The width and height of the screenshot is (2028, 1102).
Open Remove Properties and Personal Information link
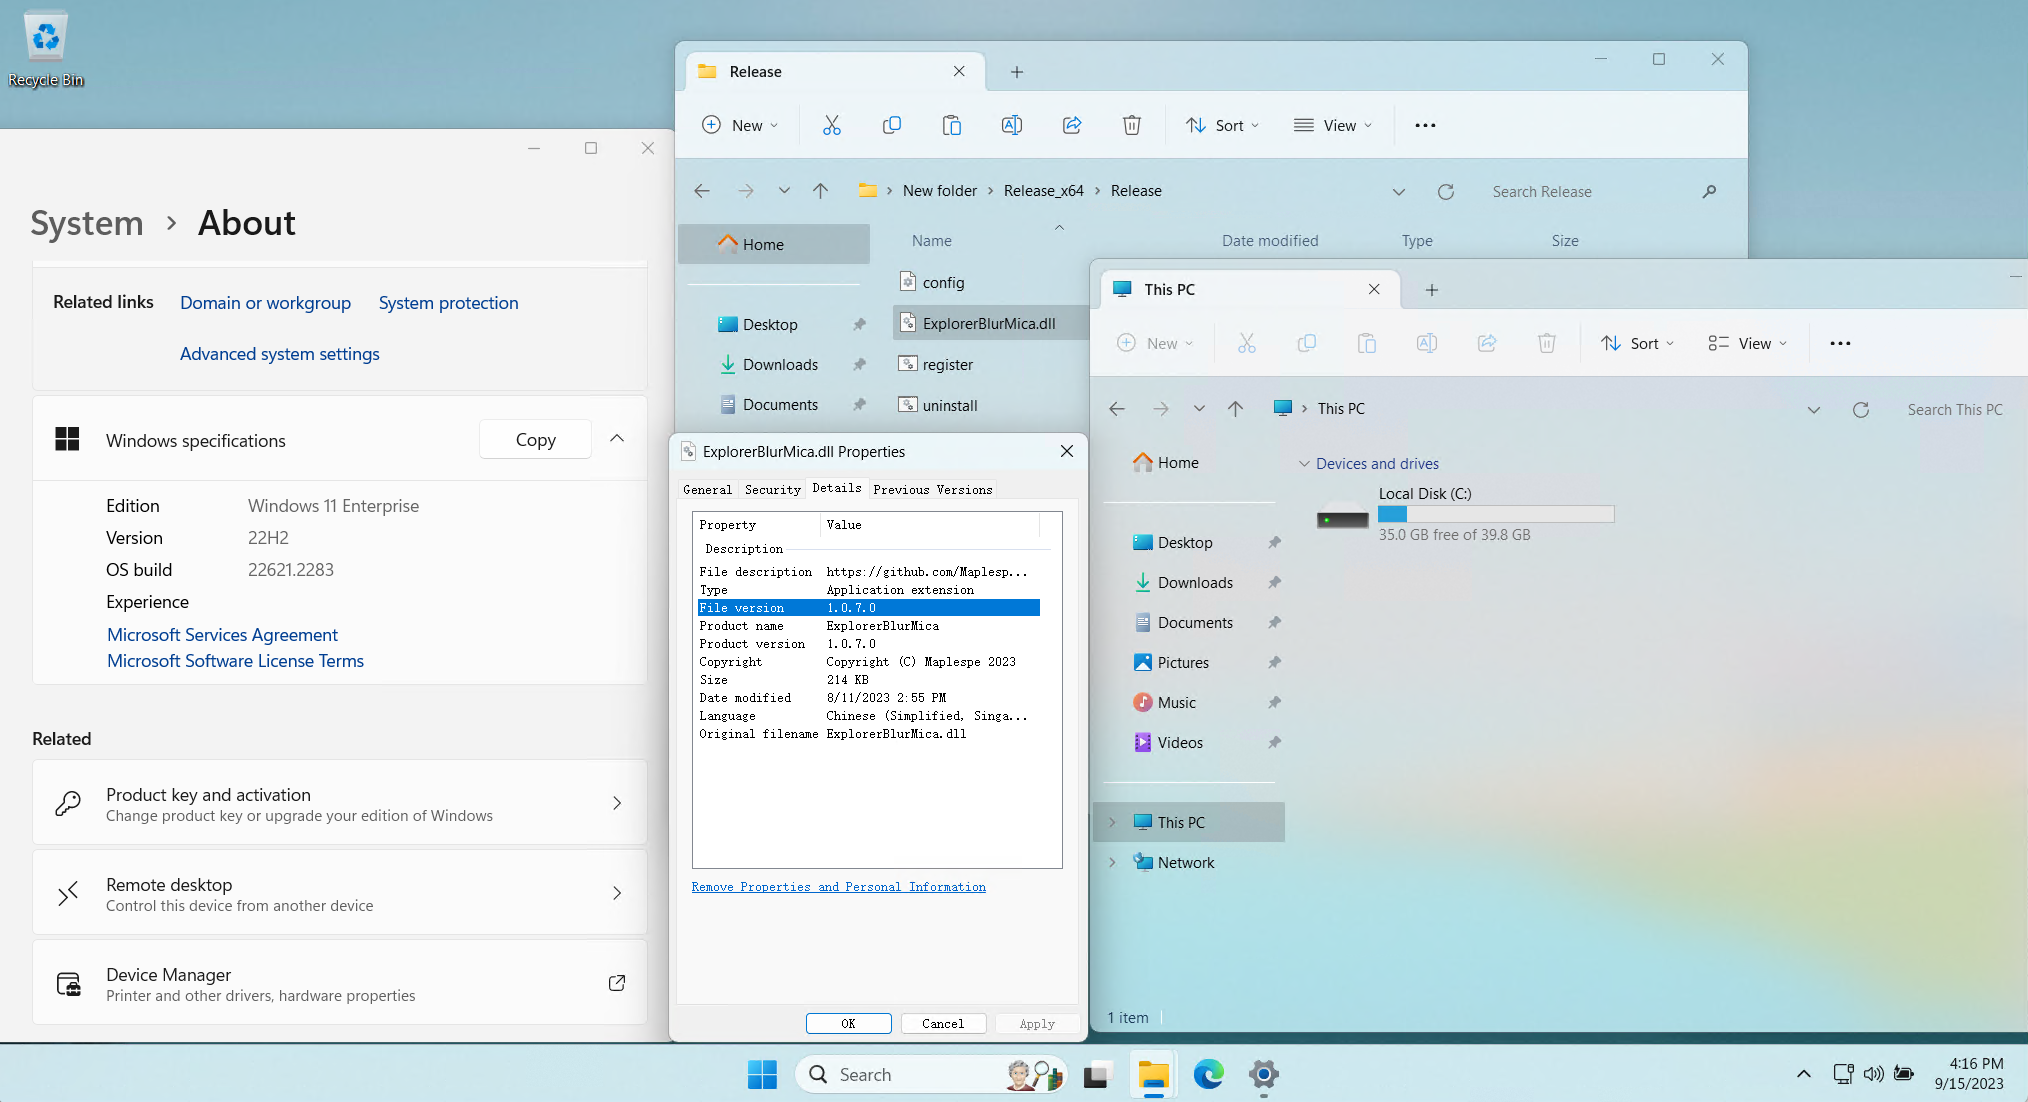[x=838, y=887]
